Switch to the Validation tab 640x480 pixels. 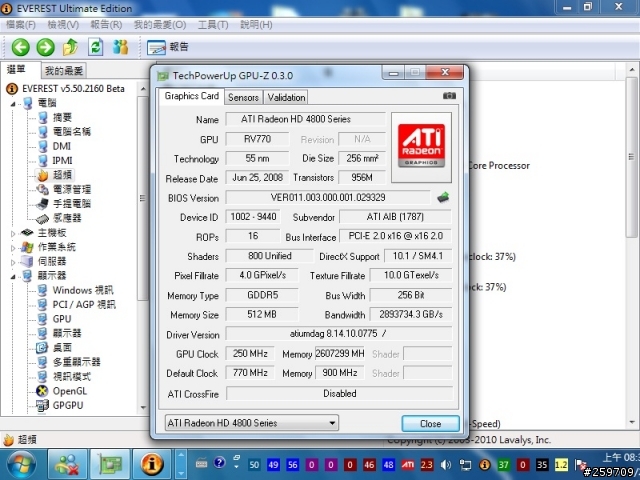coord(287,97)
